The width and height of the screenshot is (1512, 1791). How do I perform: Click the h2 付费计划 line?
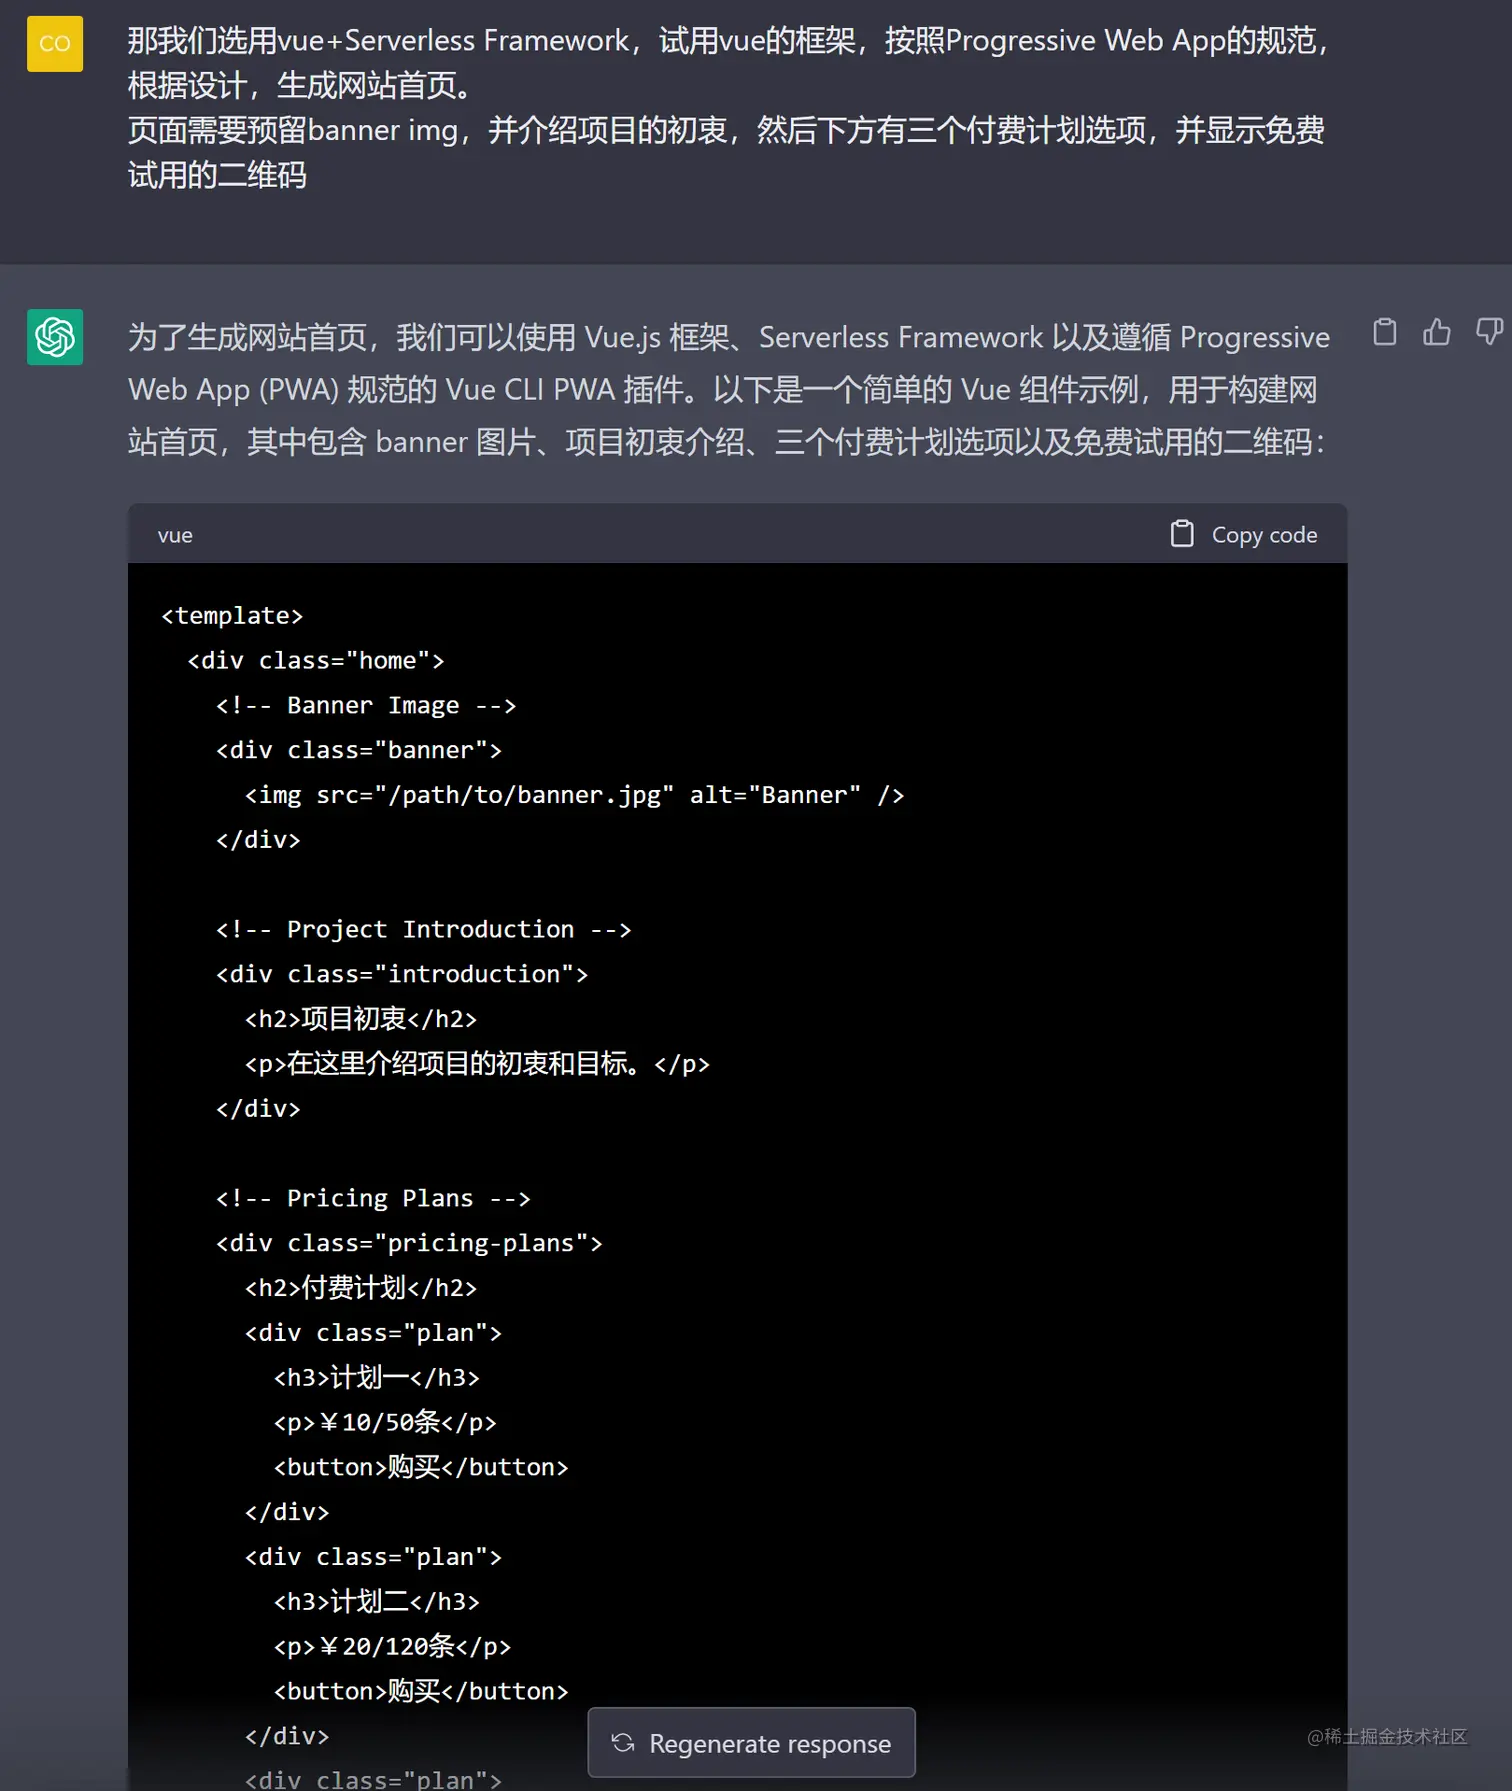coord(361,1288)
